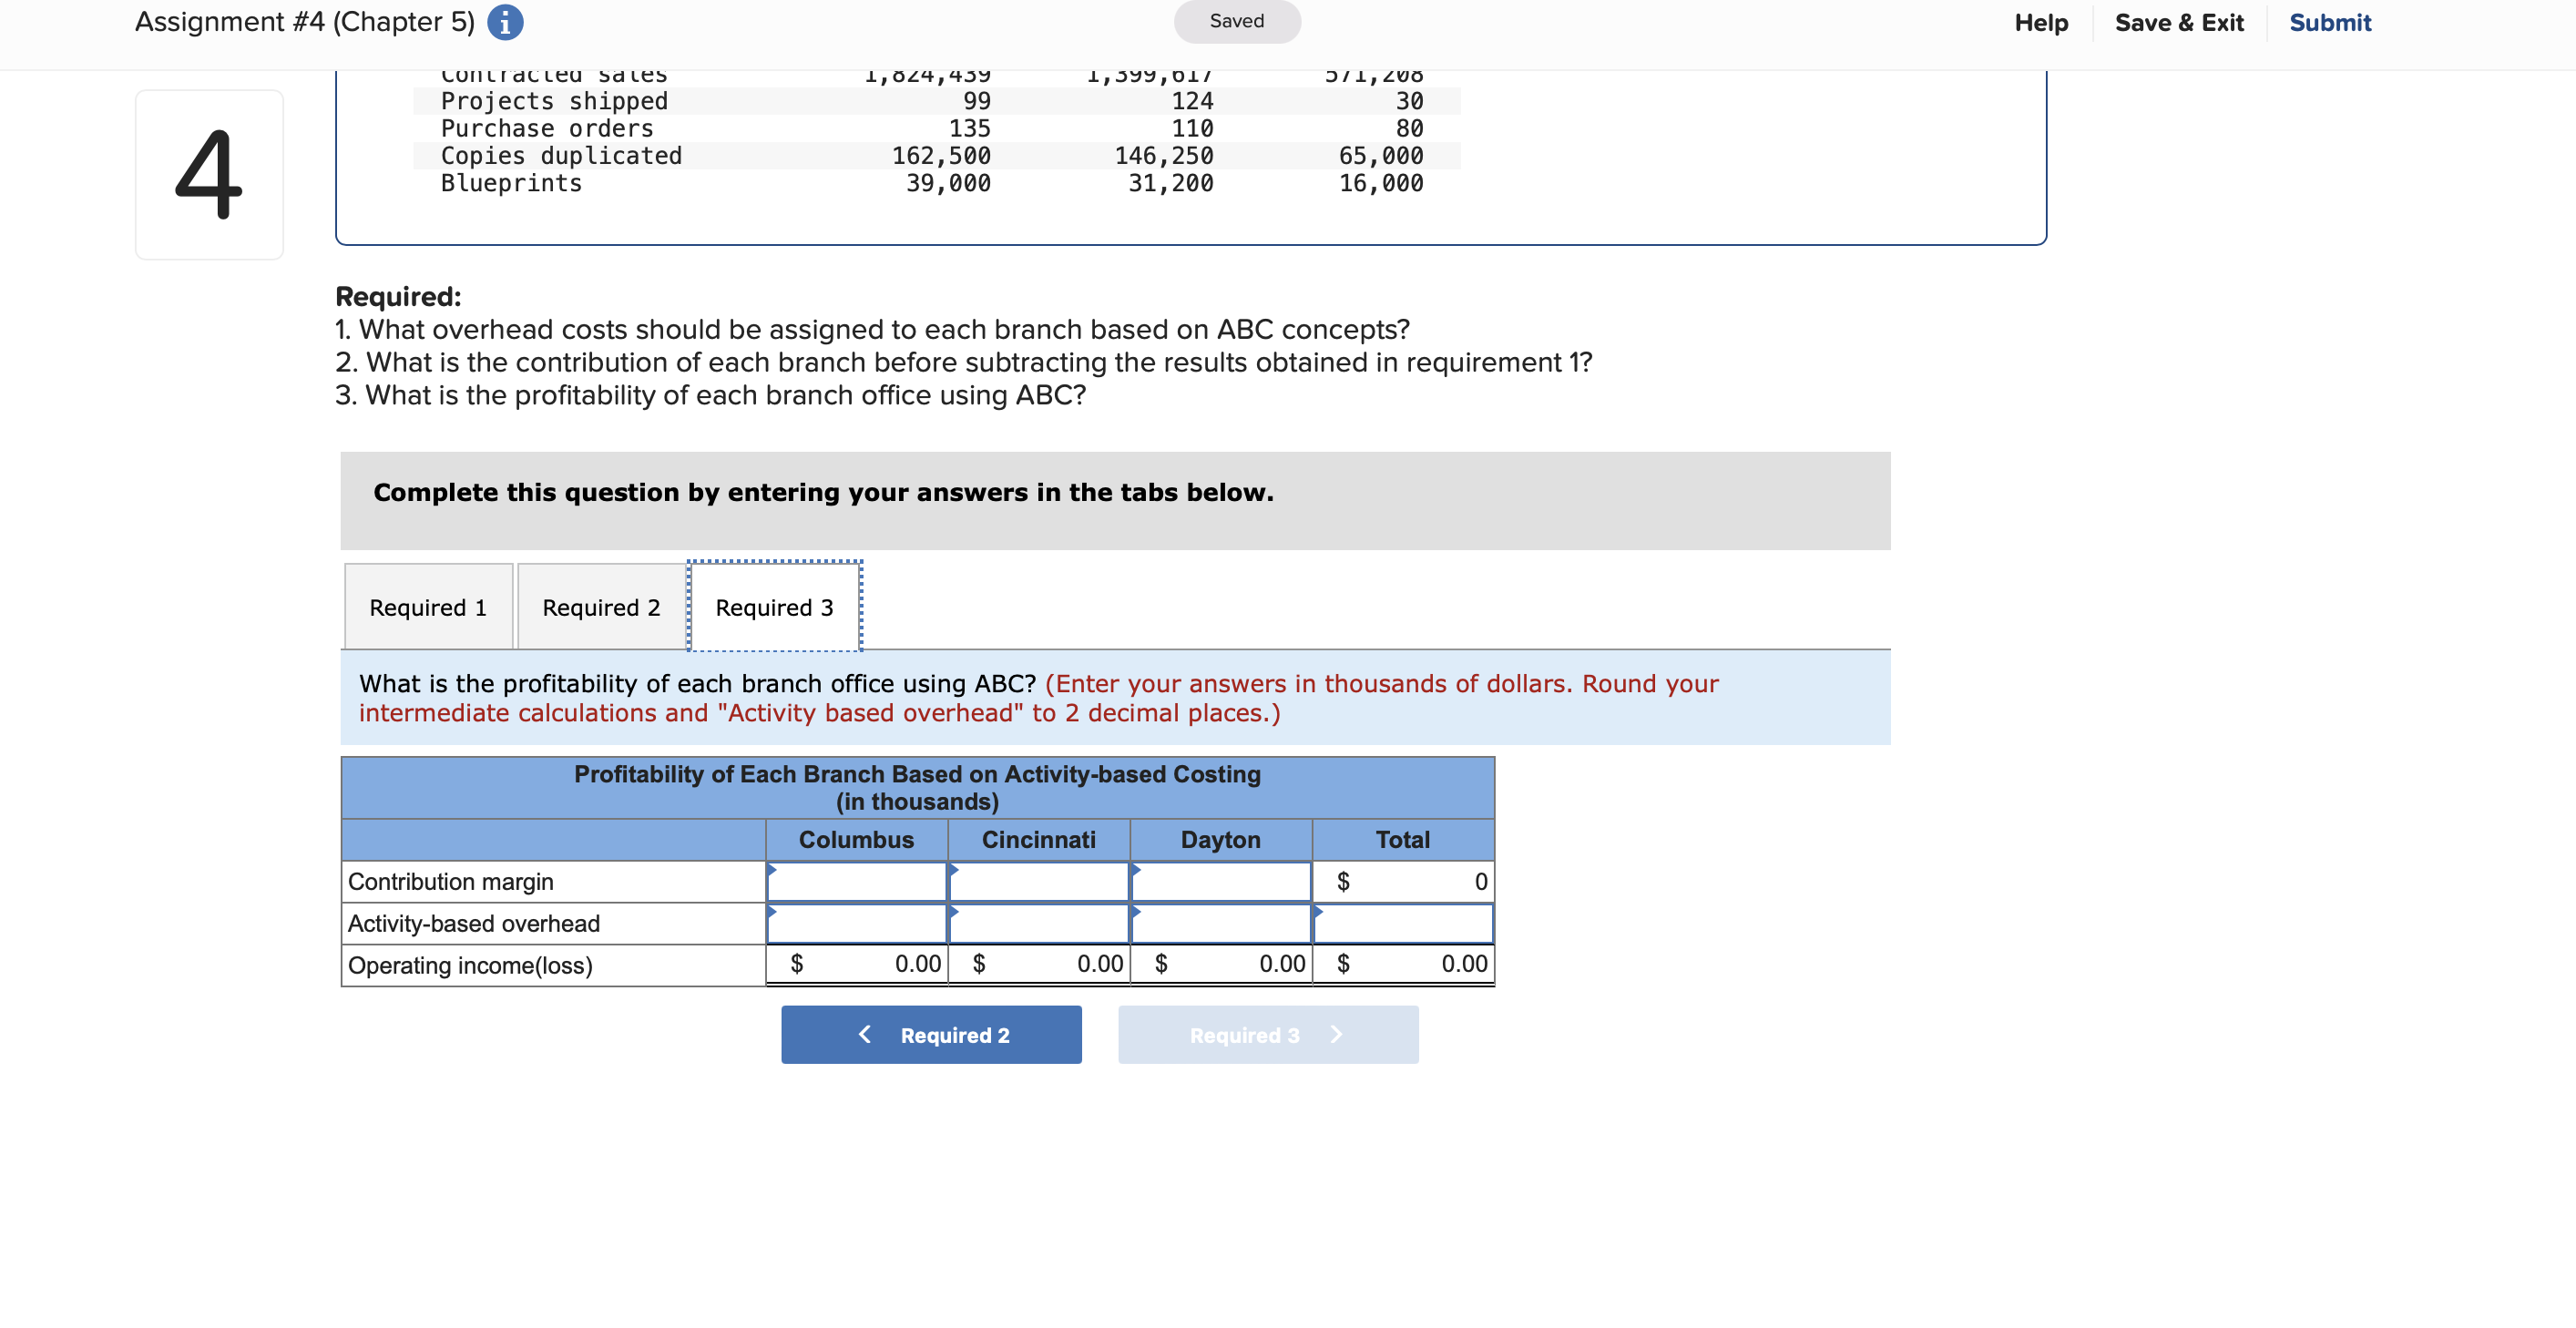The width and height of the screenshot is (2576, 1328).
Task: Click the assignment info icon
Action: pyautogui.click(x=505, y=21)
